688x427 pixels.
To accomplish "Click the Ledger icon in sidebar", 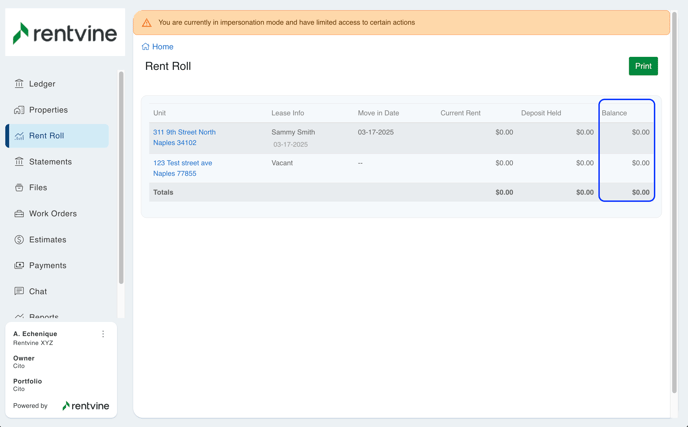I will [x=19, y=84].
